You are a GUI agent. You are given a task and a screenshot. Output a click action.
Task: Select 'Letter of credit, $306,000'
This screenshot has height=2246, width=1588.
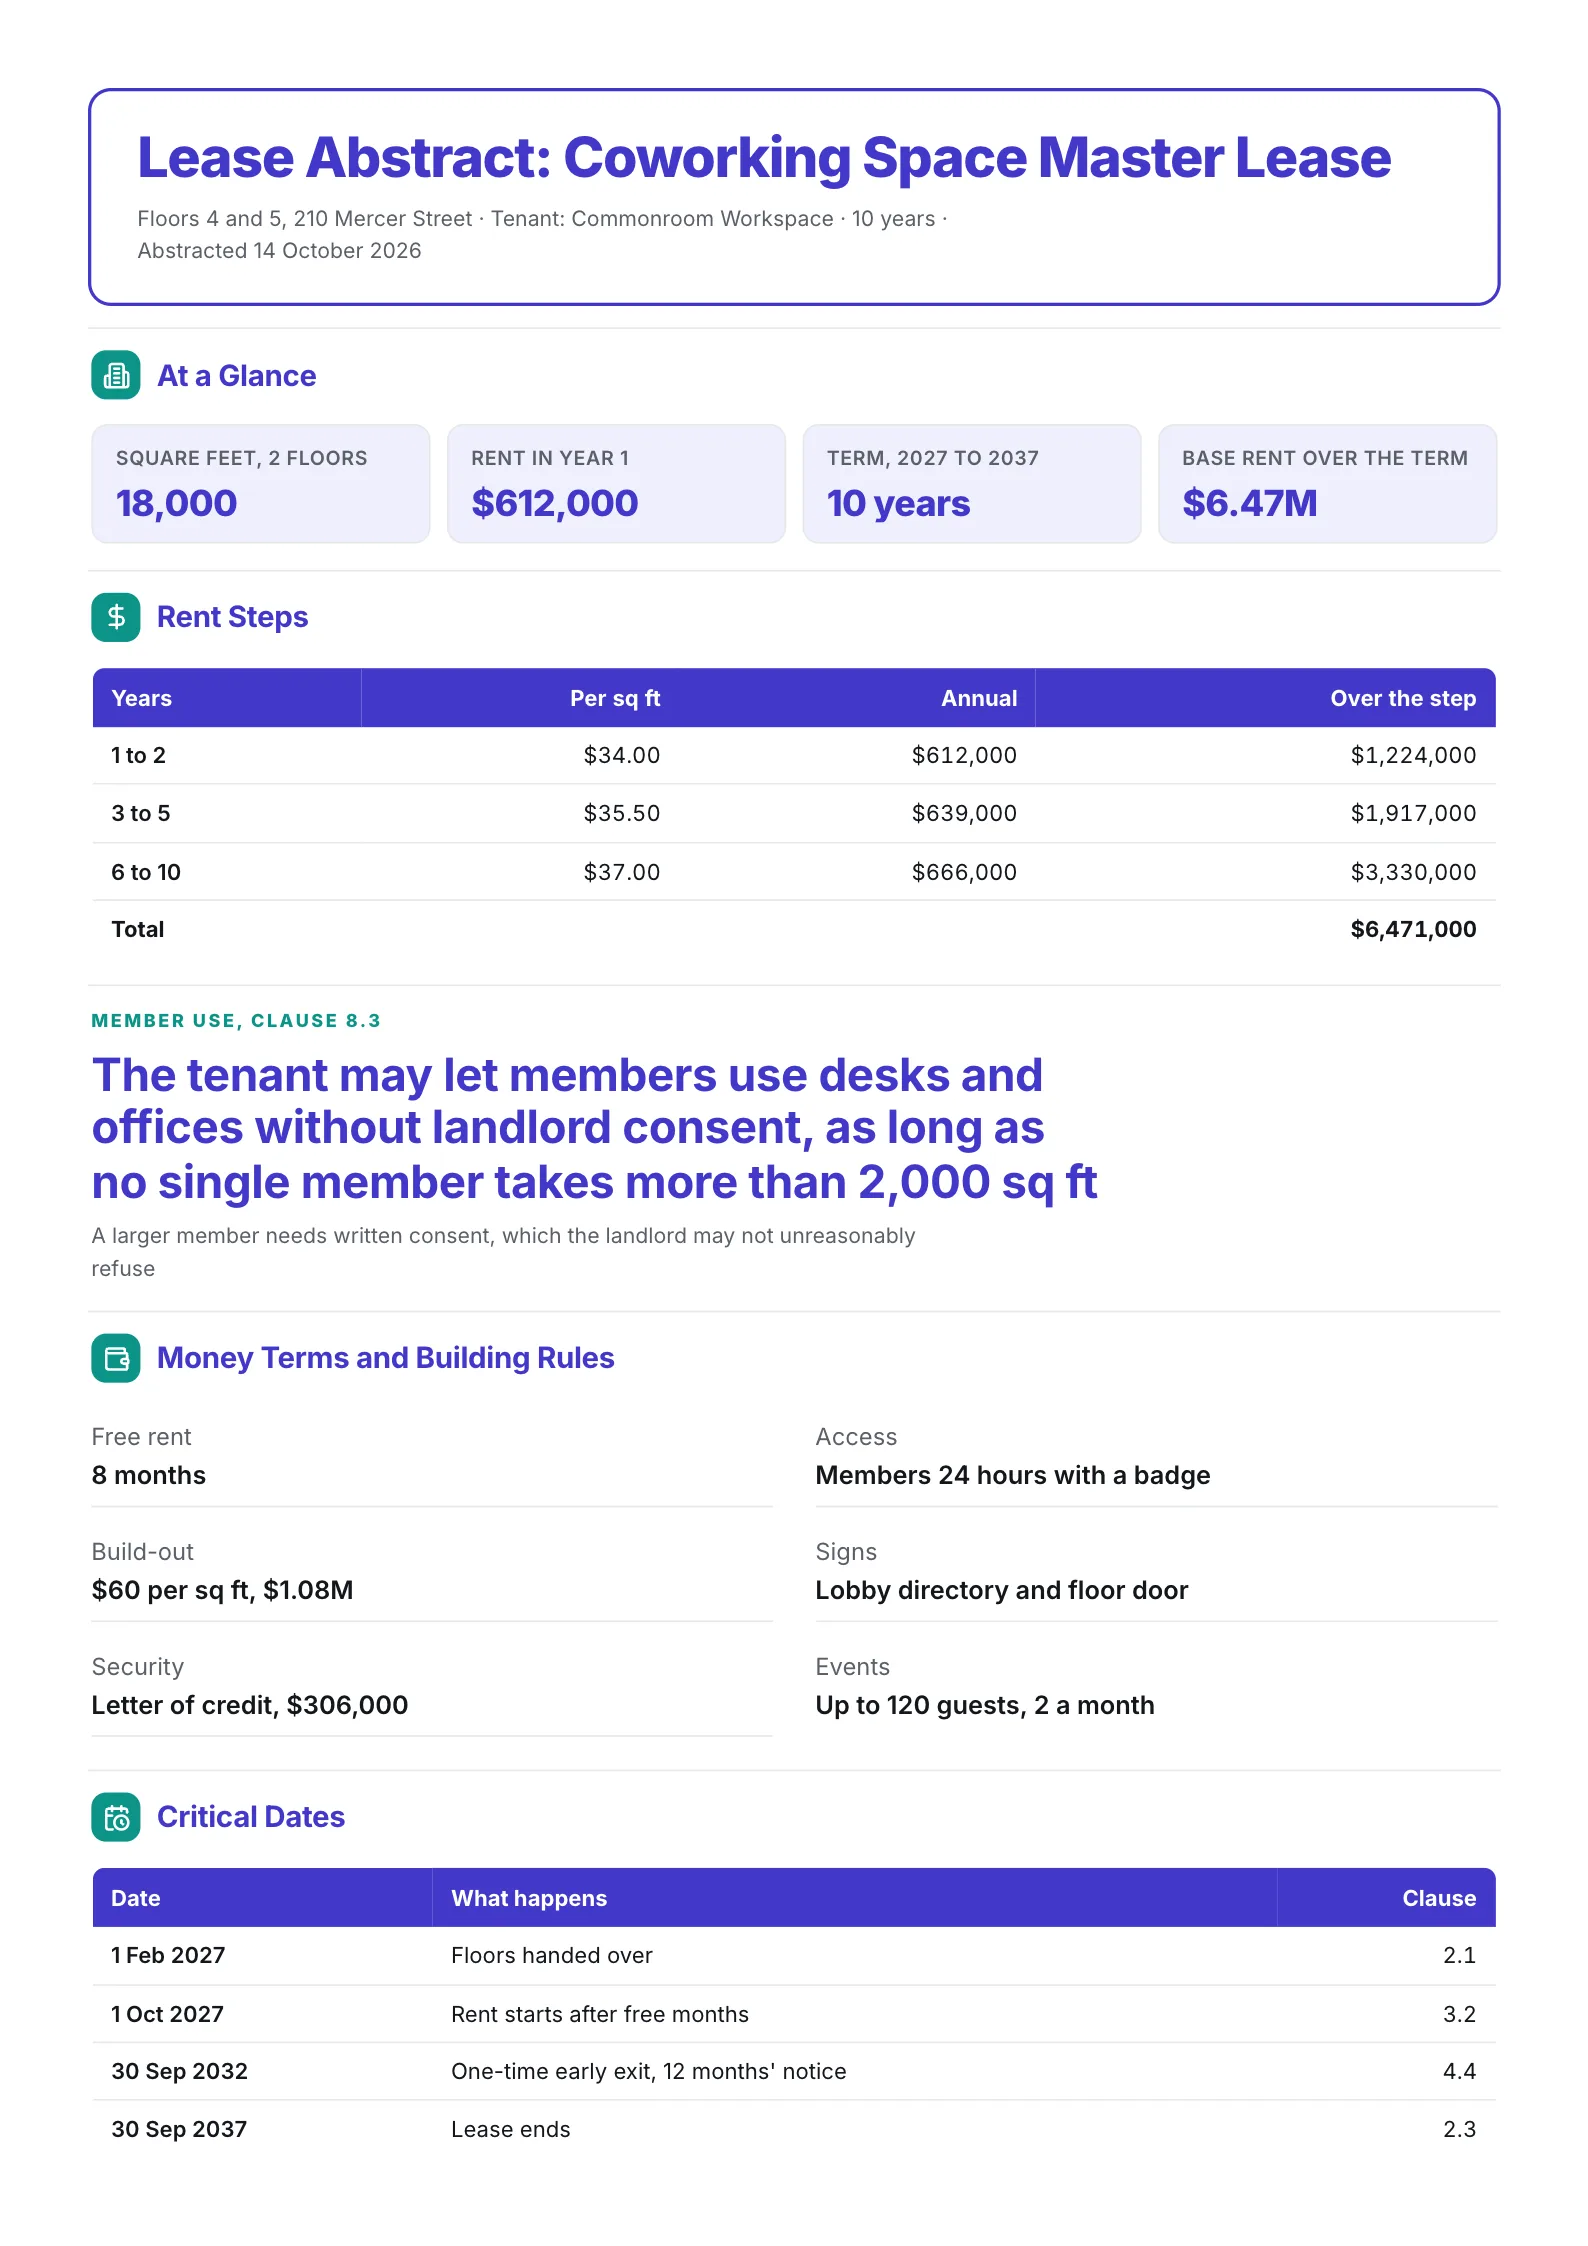pos(250,1705)
